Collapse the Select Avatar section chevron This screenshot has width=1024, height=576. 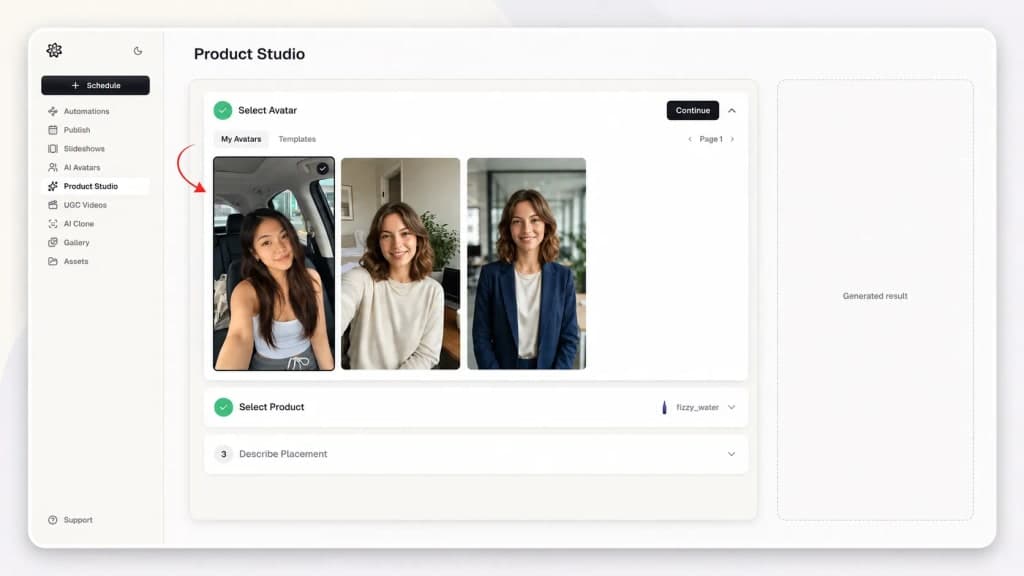732,110
